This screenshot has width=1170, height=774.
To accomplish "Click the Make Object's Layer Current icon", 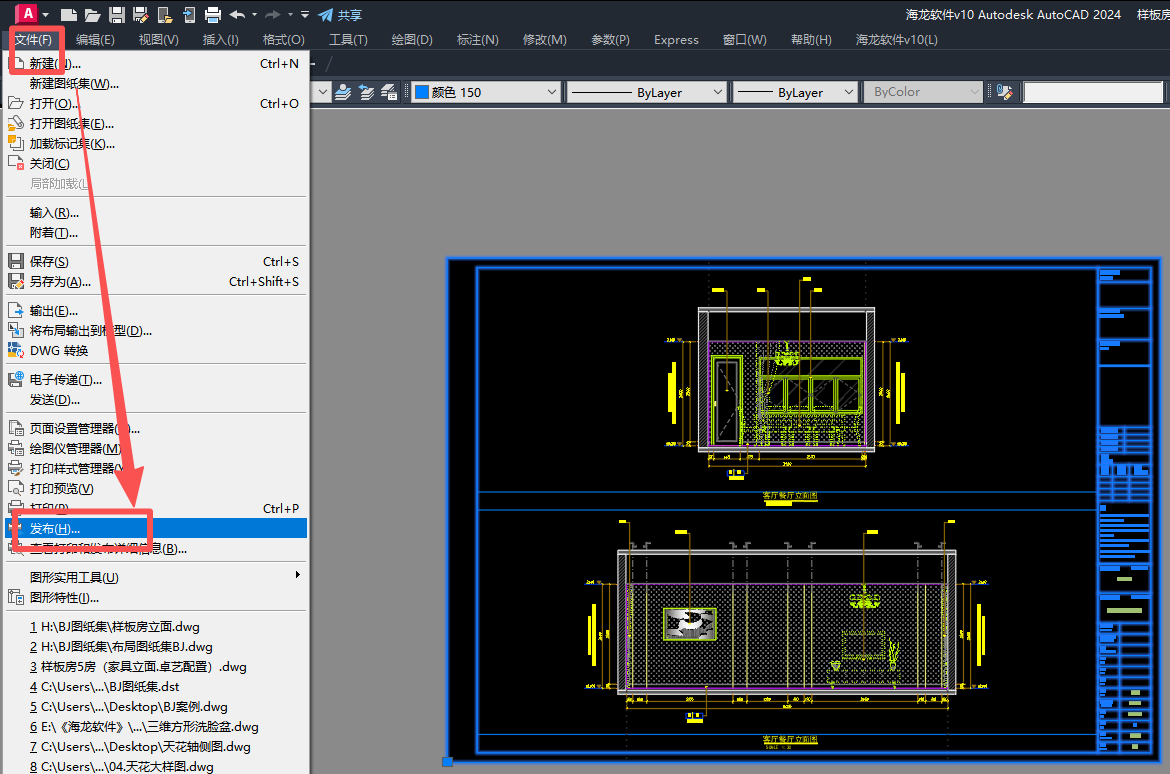I will coord(344,92).
